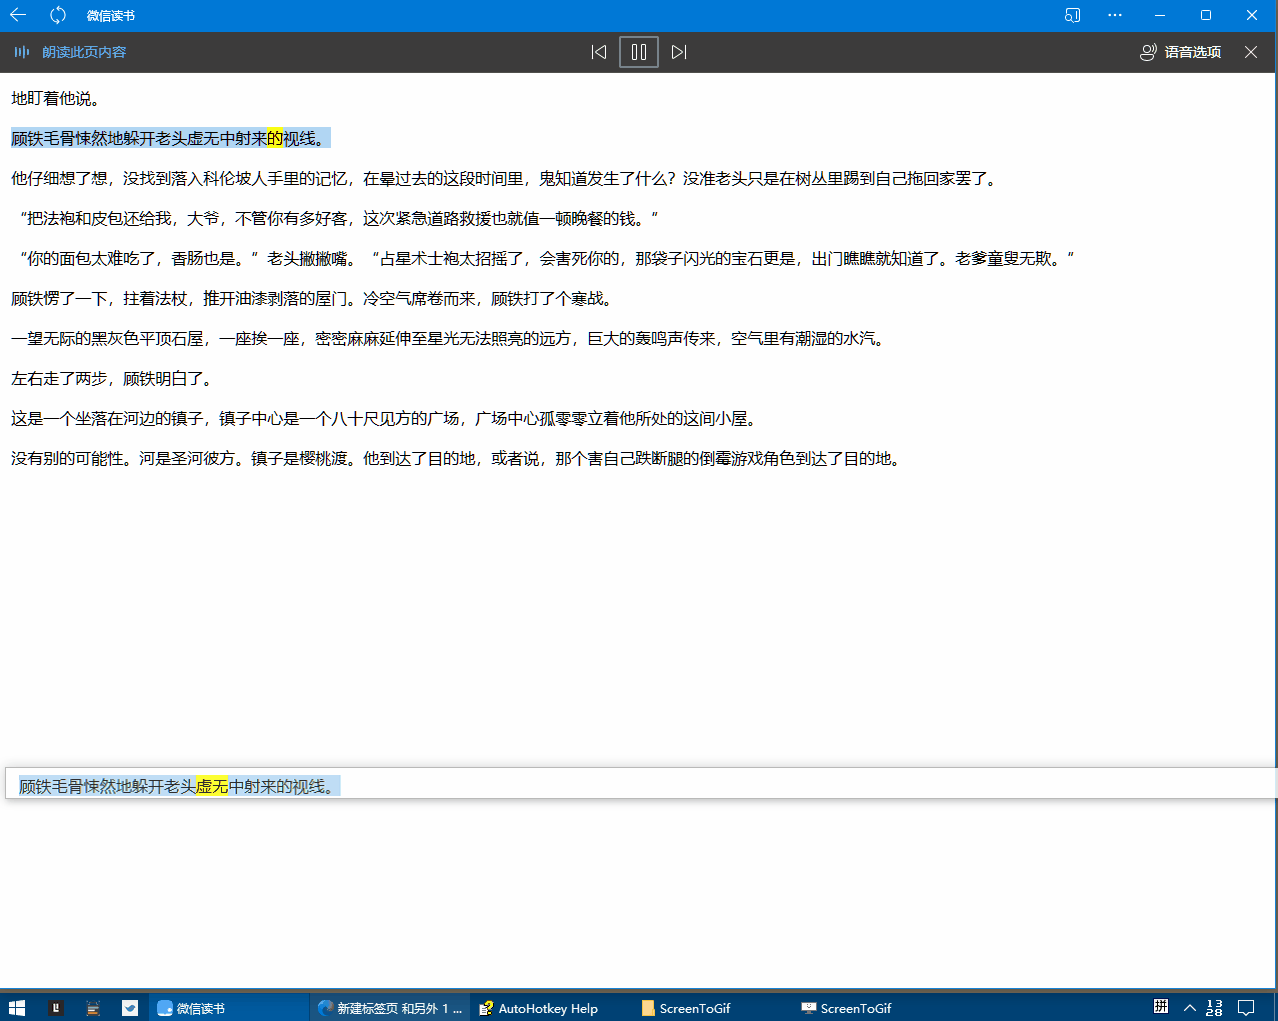Viewport: 1278px width, 1021px height.
Task: Skip to next paragraph in read aloud
Action: pyautogui.click(x=679, y=52)
